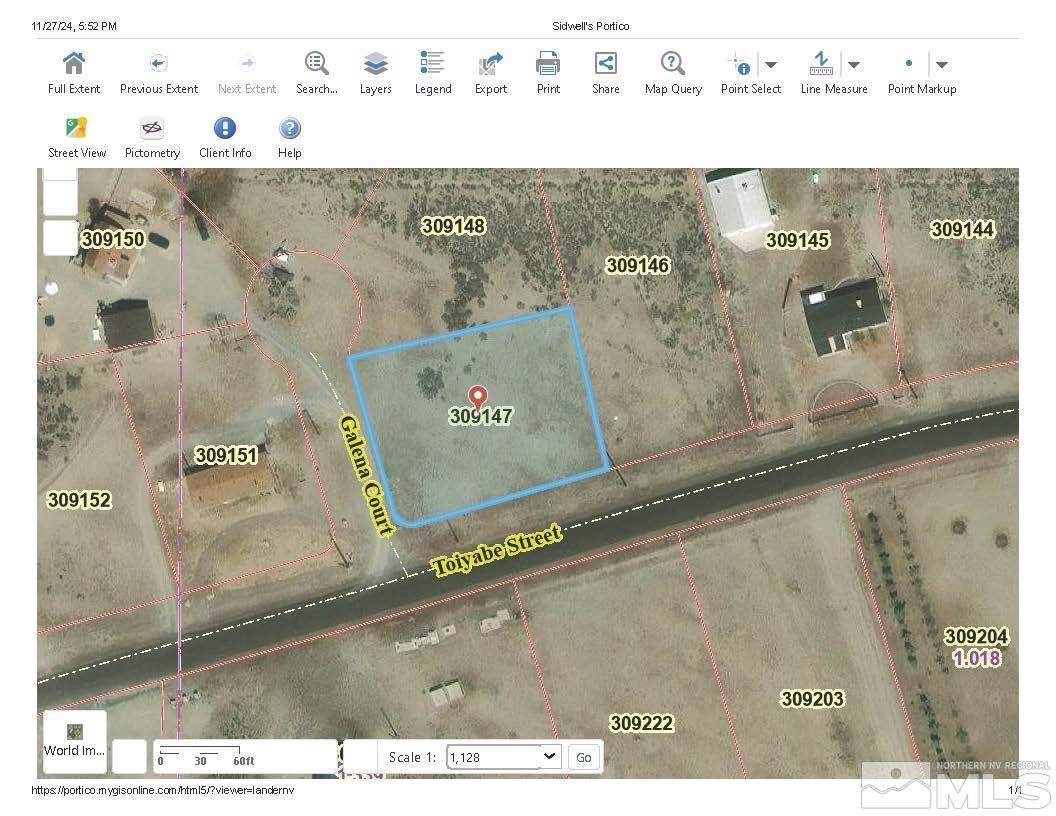Open the Scale value dropdown
The height and width of the screenshot is (816, 1056).
pyautogui.click(x=549, y=756)
